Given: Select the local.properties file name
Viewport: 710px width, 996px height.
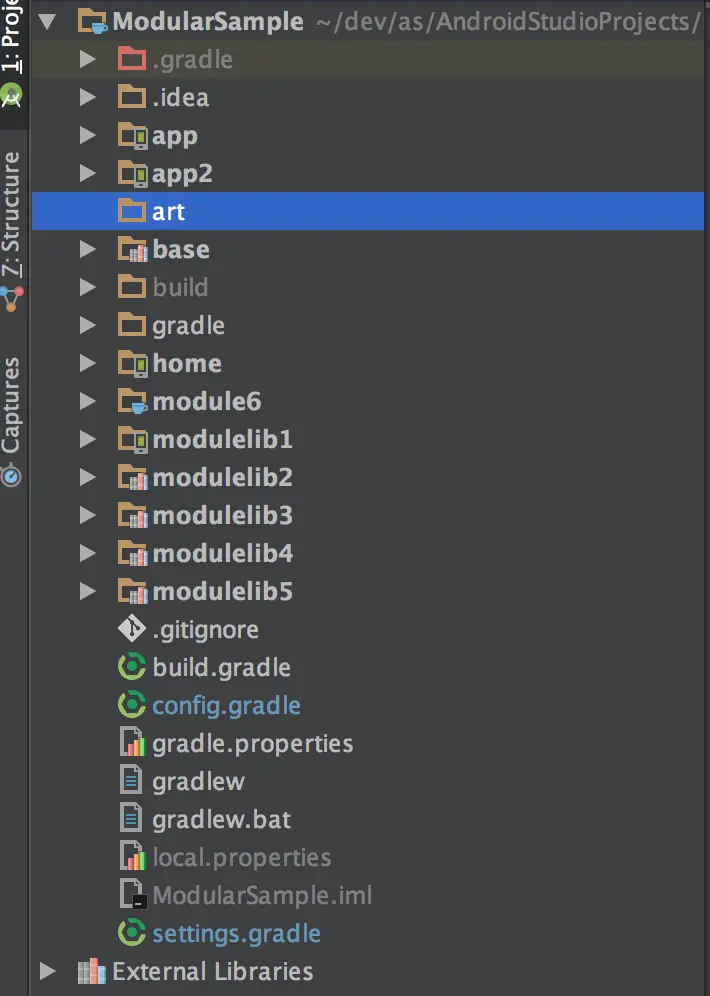Looking at the screenshot, I should [241, 858].
